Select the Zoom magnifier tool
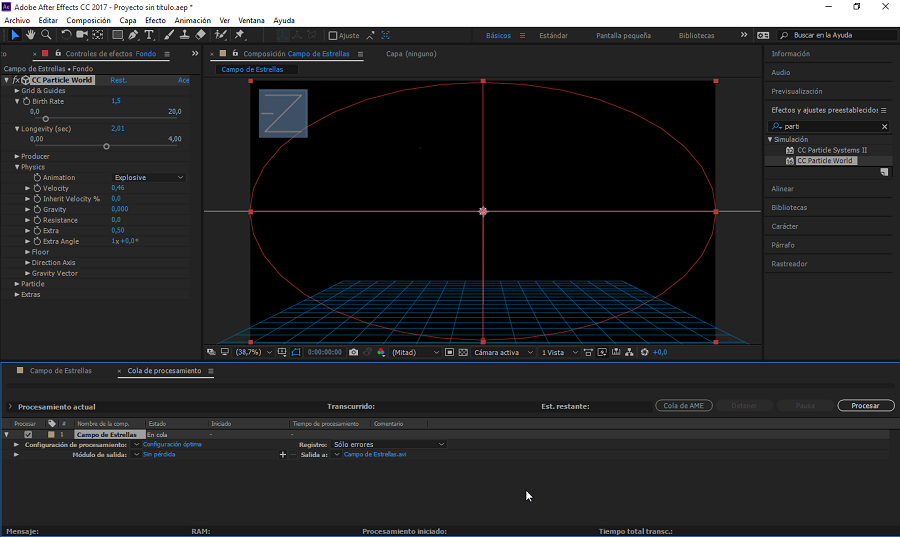 pos(46,35)
